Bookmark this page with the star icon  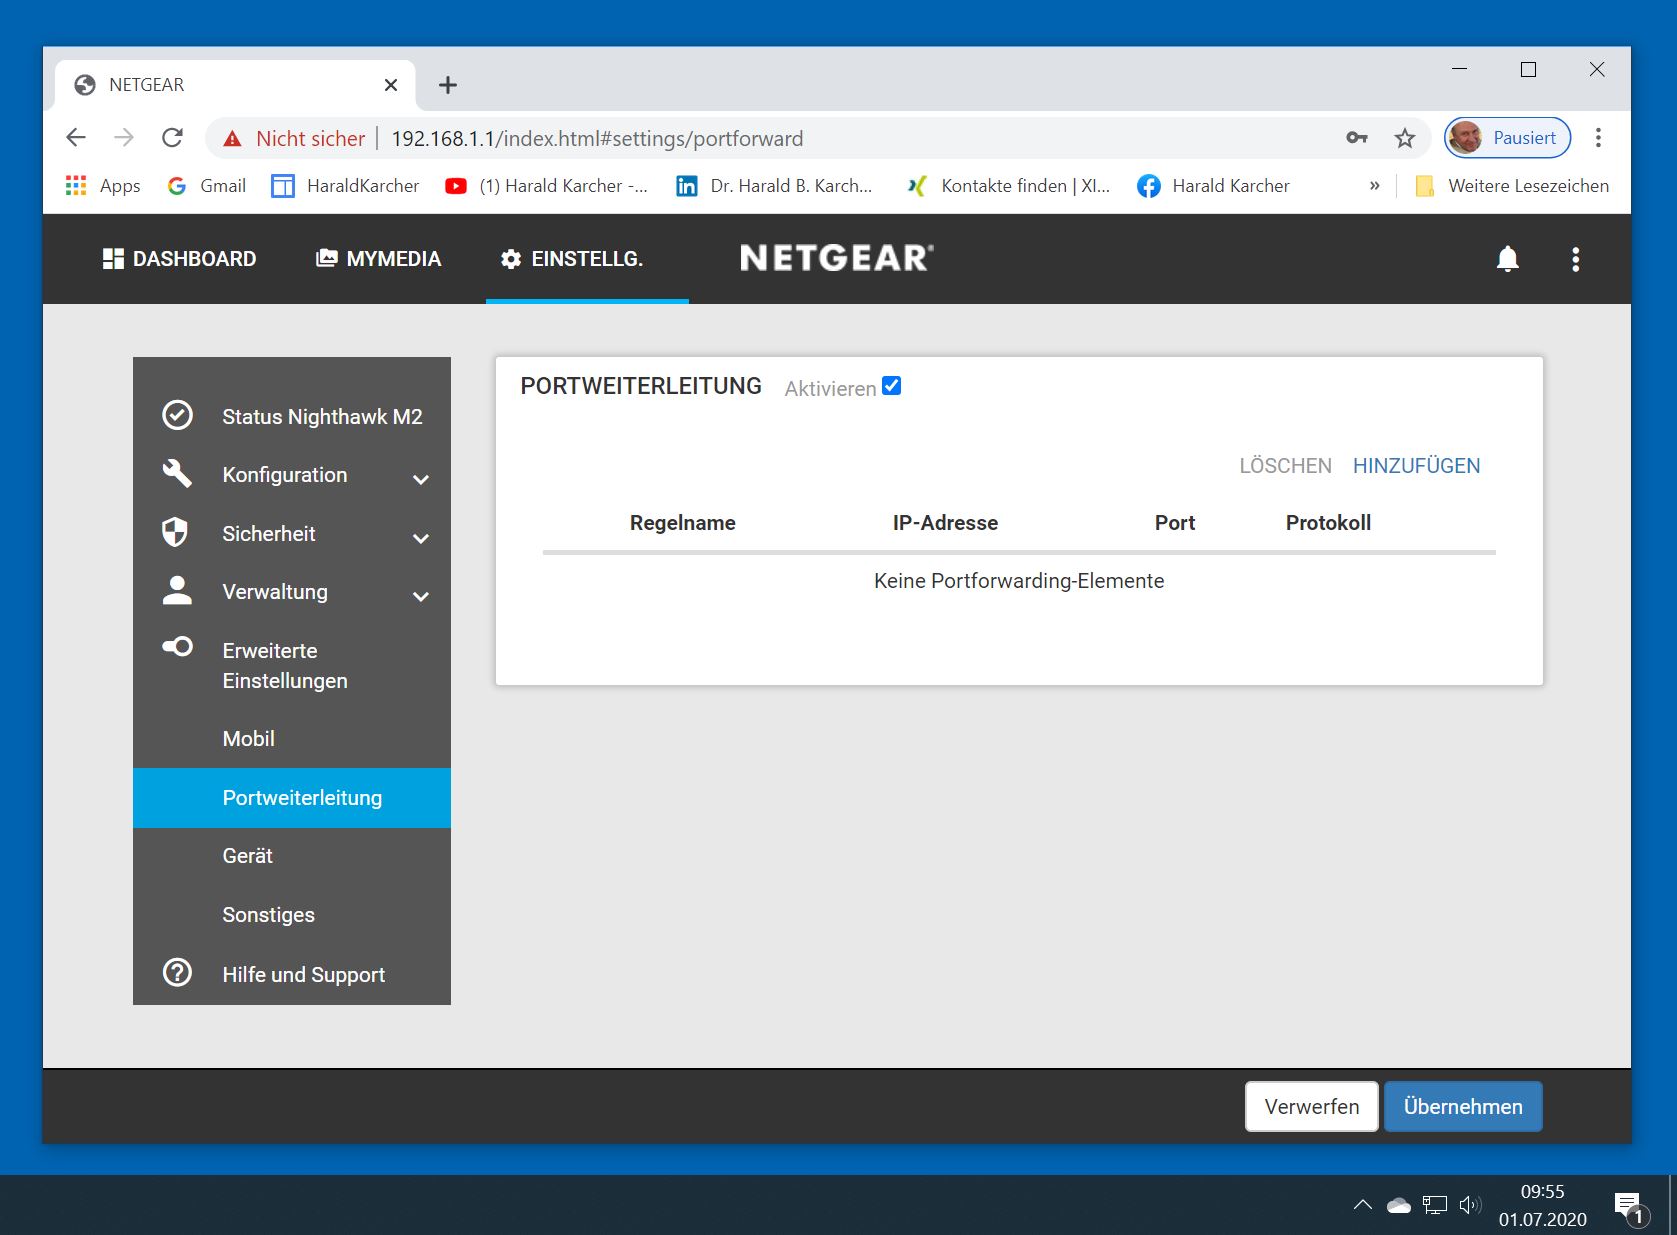(1405, 138)
